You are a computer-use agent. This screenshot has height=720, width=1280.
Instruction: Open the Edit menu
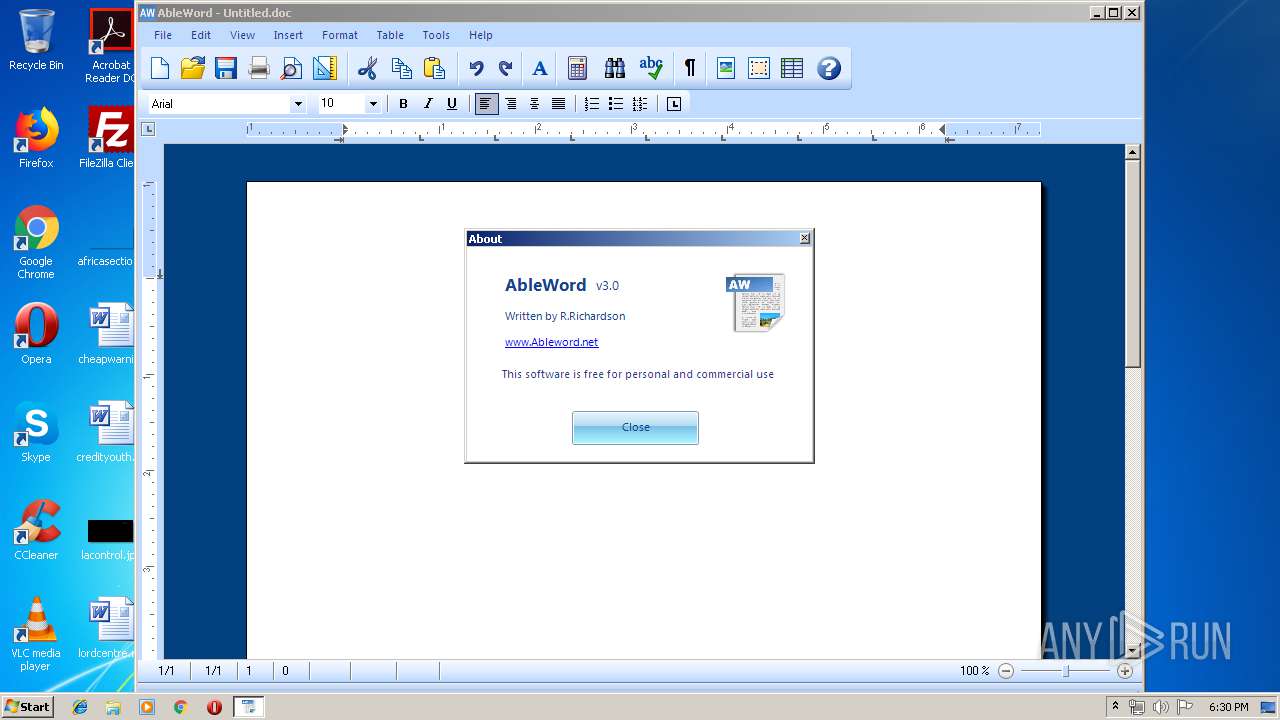coord(201,35)
